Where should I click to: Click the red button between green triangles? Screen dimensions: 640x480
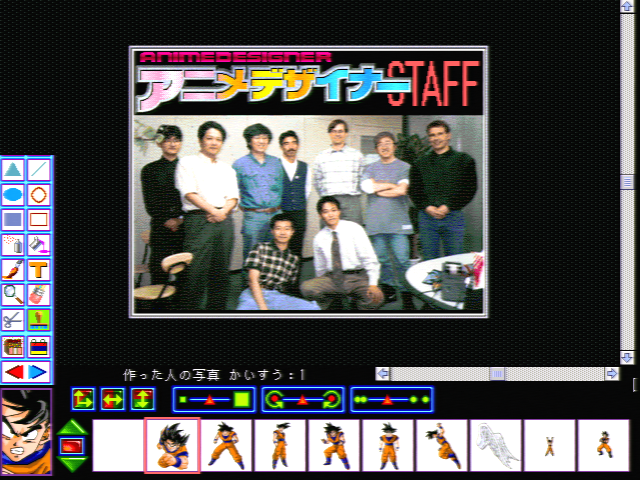coord(72,446)
